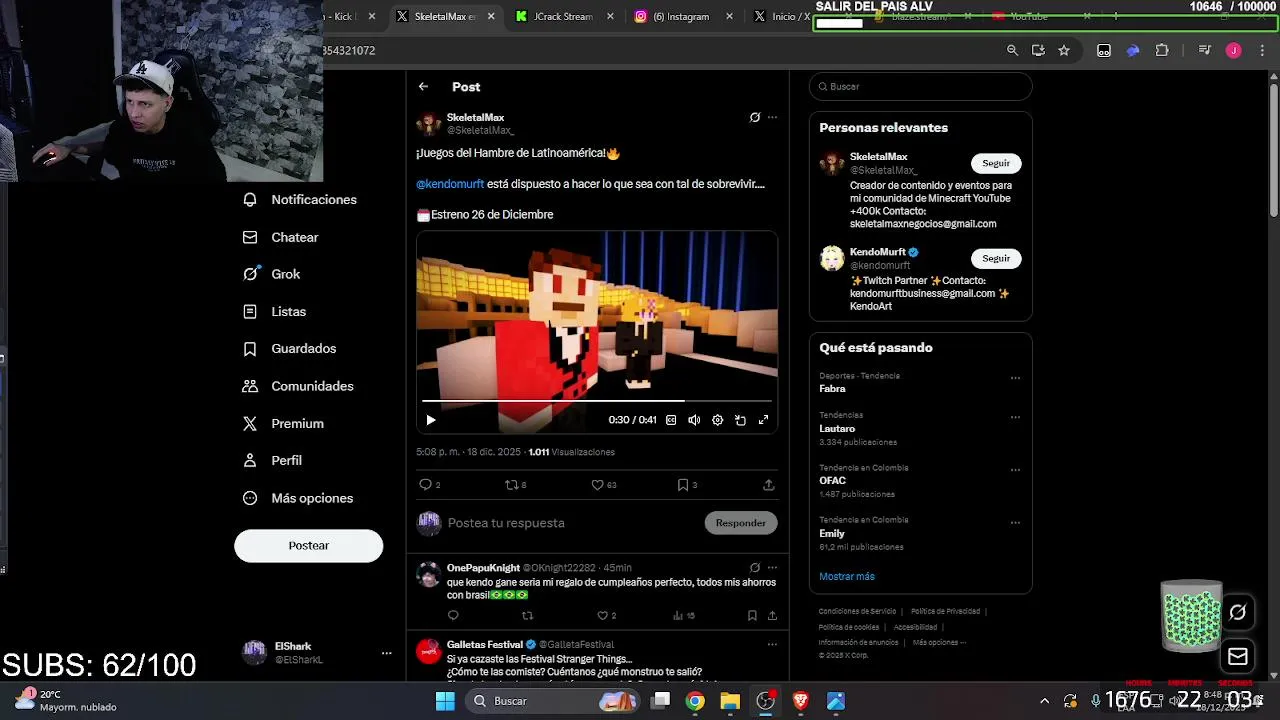Open Grok from the sidebar
Viewport: 1280px width, 720px height.
pos(272,274)
